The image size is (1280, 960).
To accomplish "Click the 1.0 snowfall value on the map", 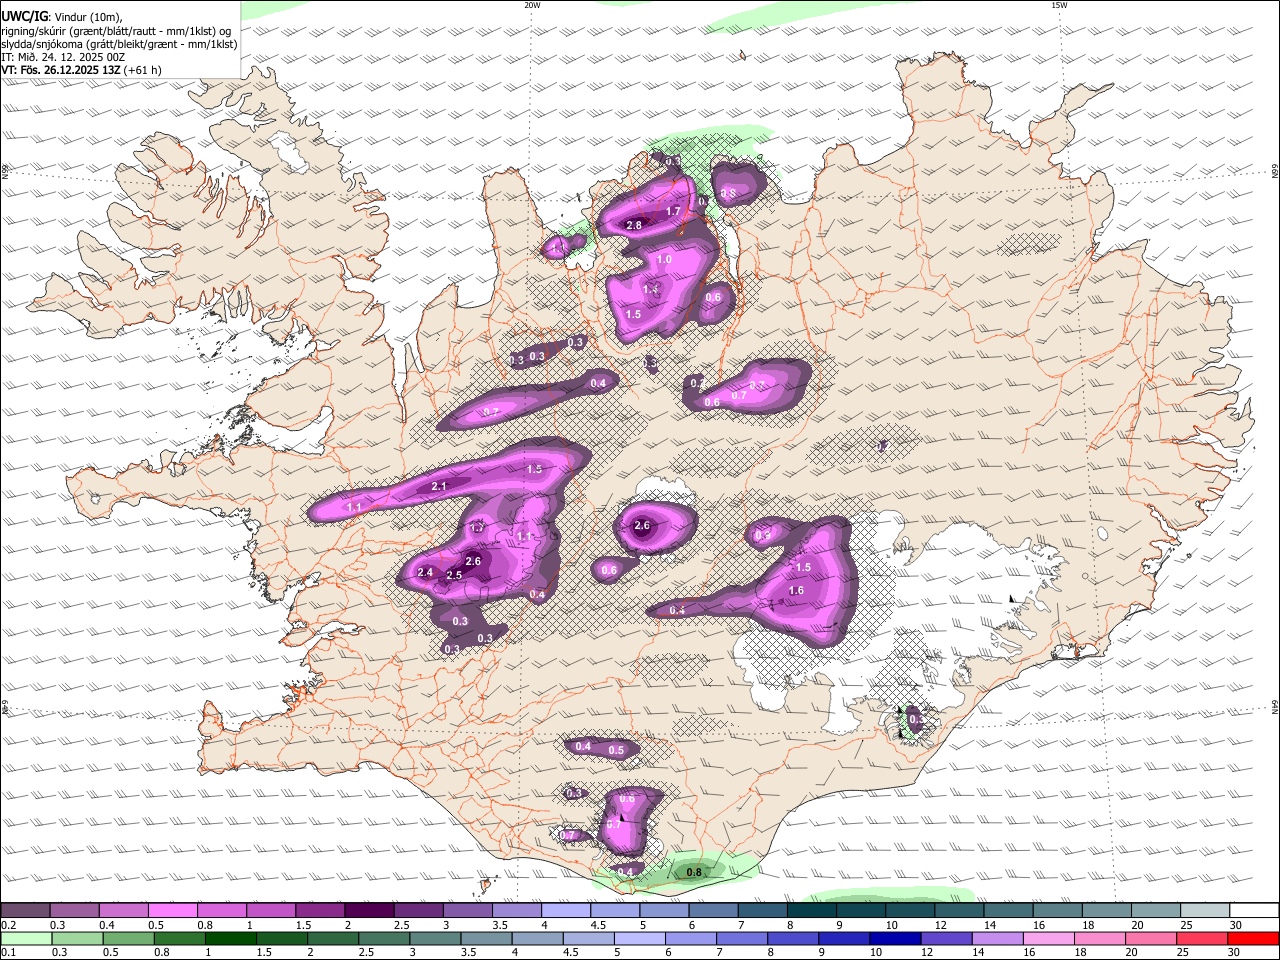I will pos(664,260).
